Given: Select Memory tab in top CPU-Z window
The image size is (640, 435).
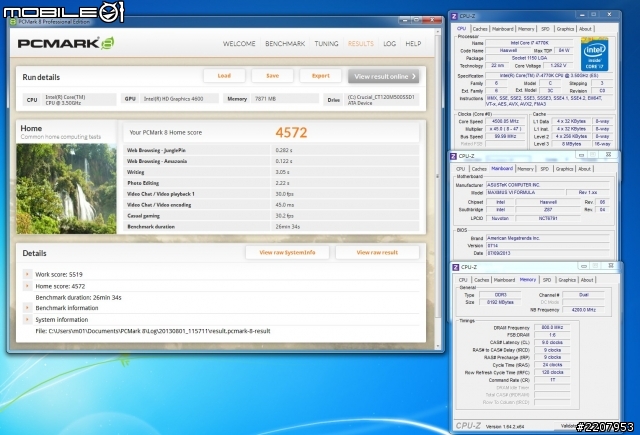Looking at the screenshot, I should click(526, 29).
